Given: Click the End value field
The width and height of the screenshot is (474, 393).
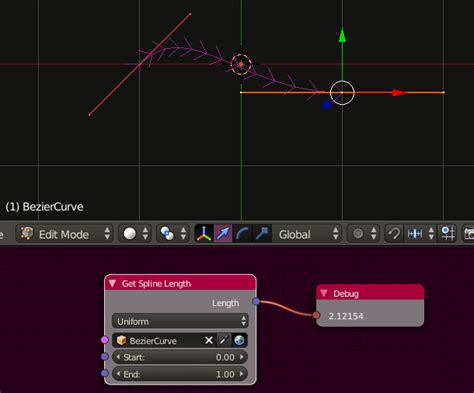Looking at the screenshot, I should click(x=180, y=374).
